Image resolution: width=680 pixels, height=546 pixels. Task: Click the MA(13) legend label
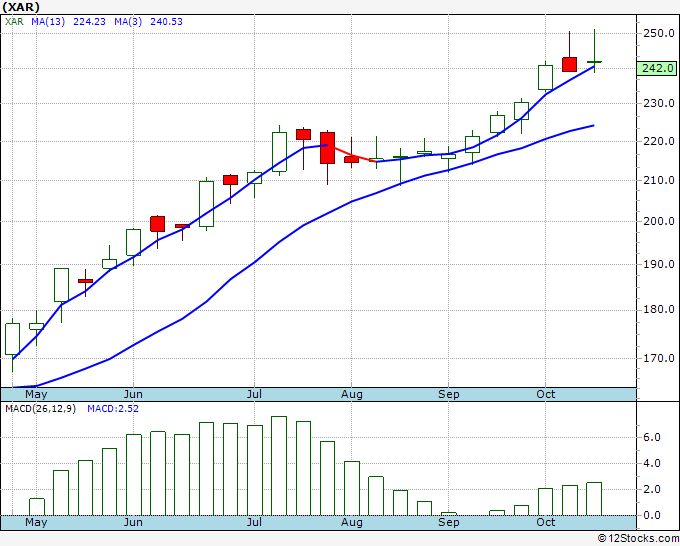(x=48, y=22)
